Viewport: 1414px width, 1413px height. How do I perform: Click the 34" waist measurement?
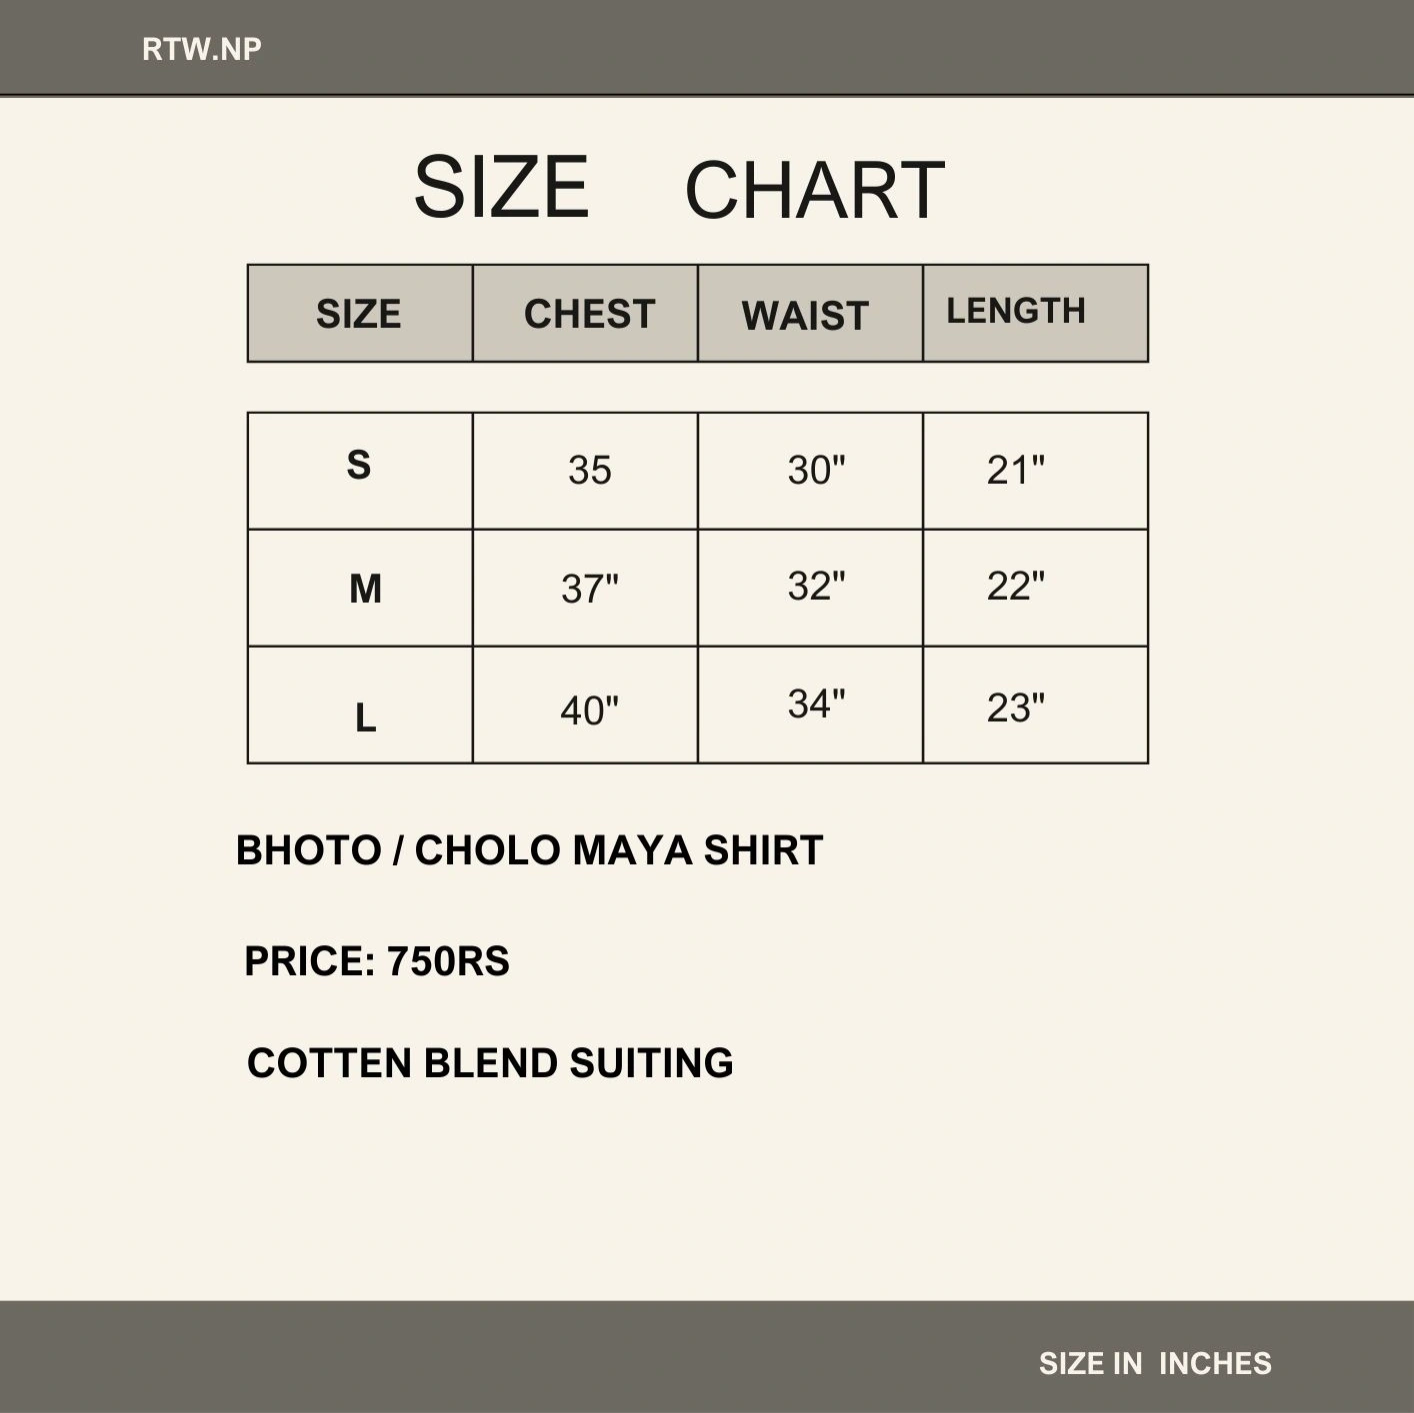[x=816, y=704]
